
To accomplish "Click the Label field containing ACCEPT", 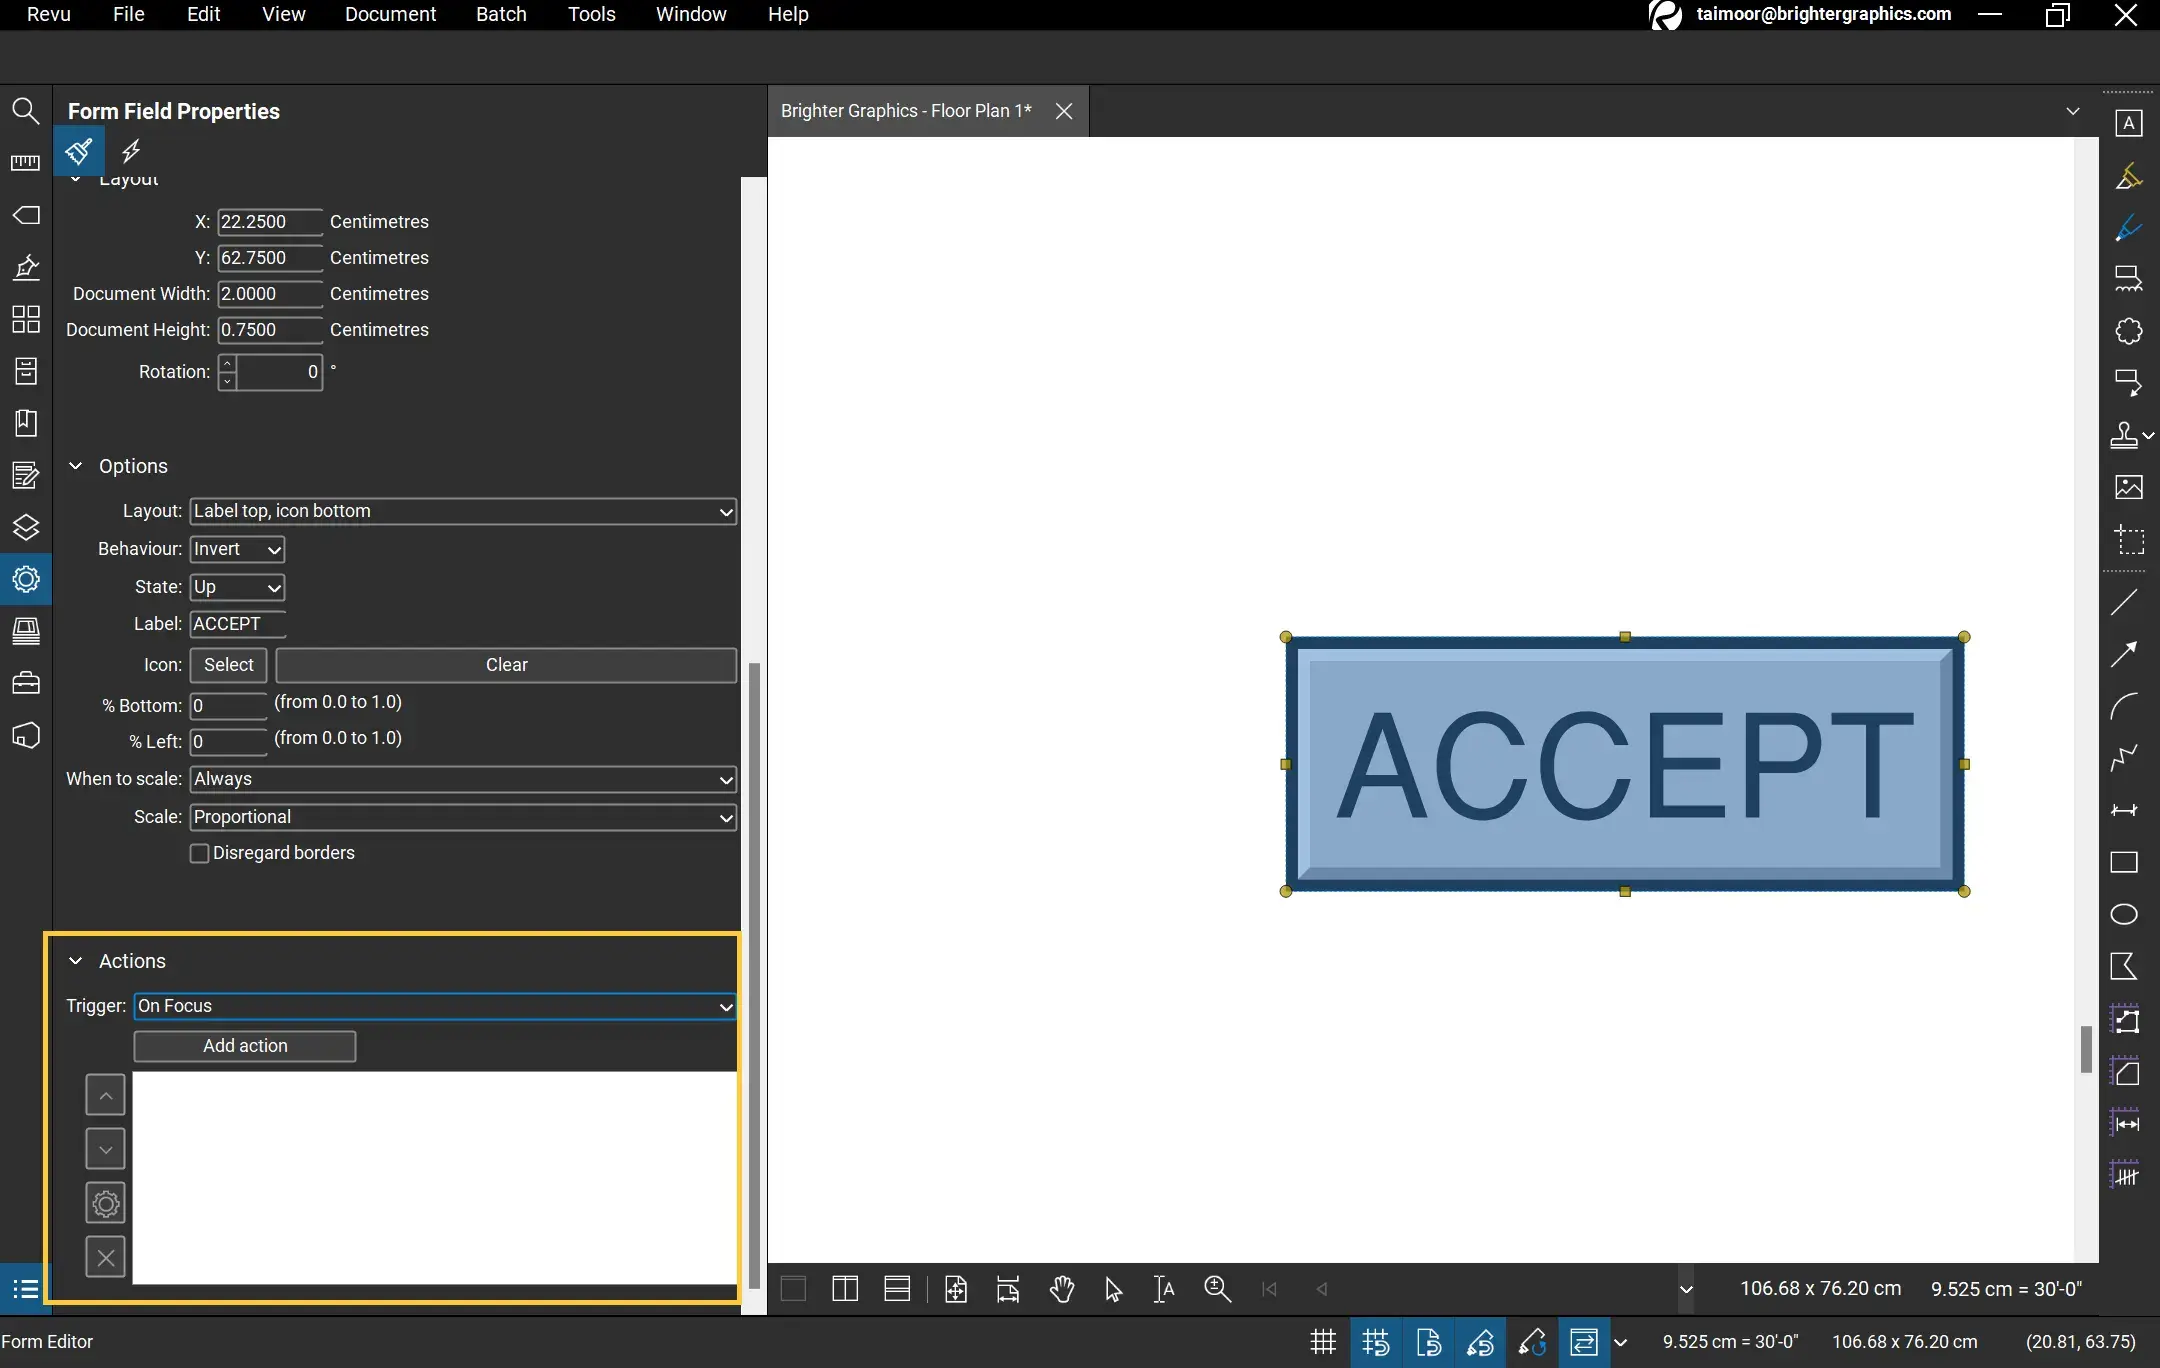I will point(238,624).
